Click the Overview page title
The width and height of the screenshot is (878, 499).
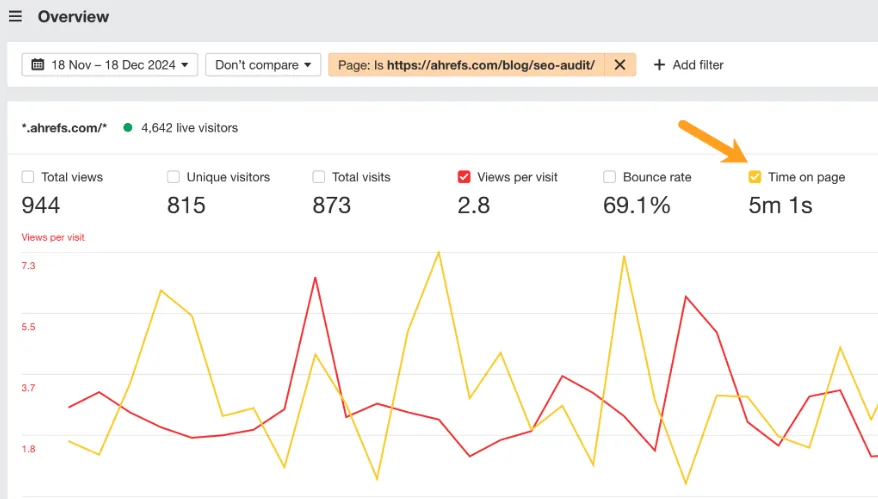73,17
